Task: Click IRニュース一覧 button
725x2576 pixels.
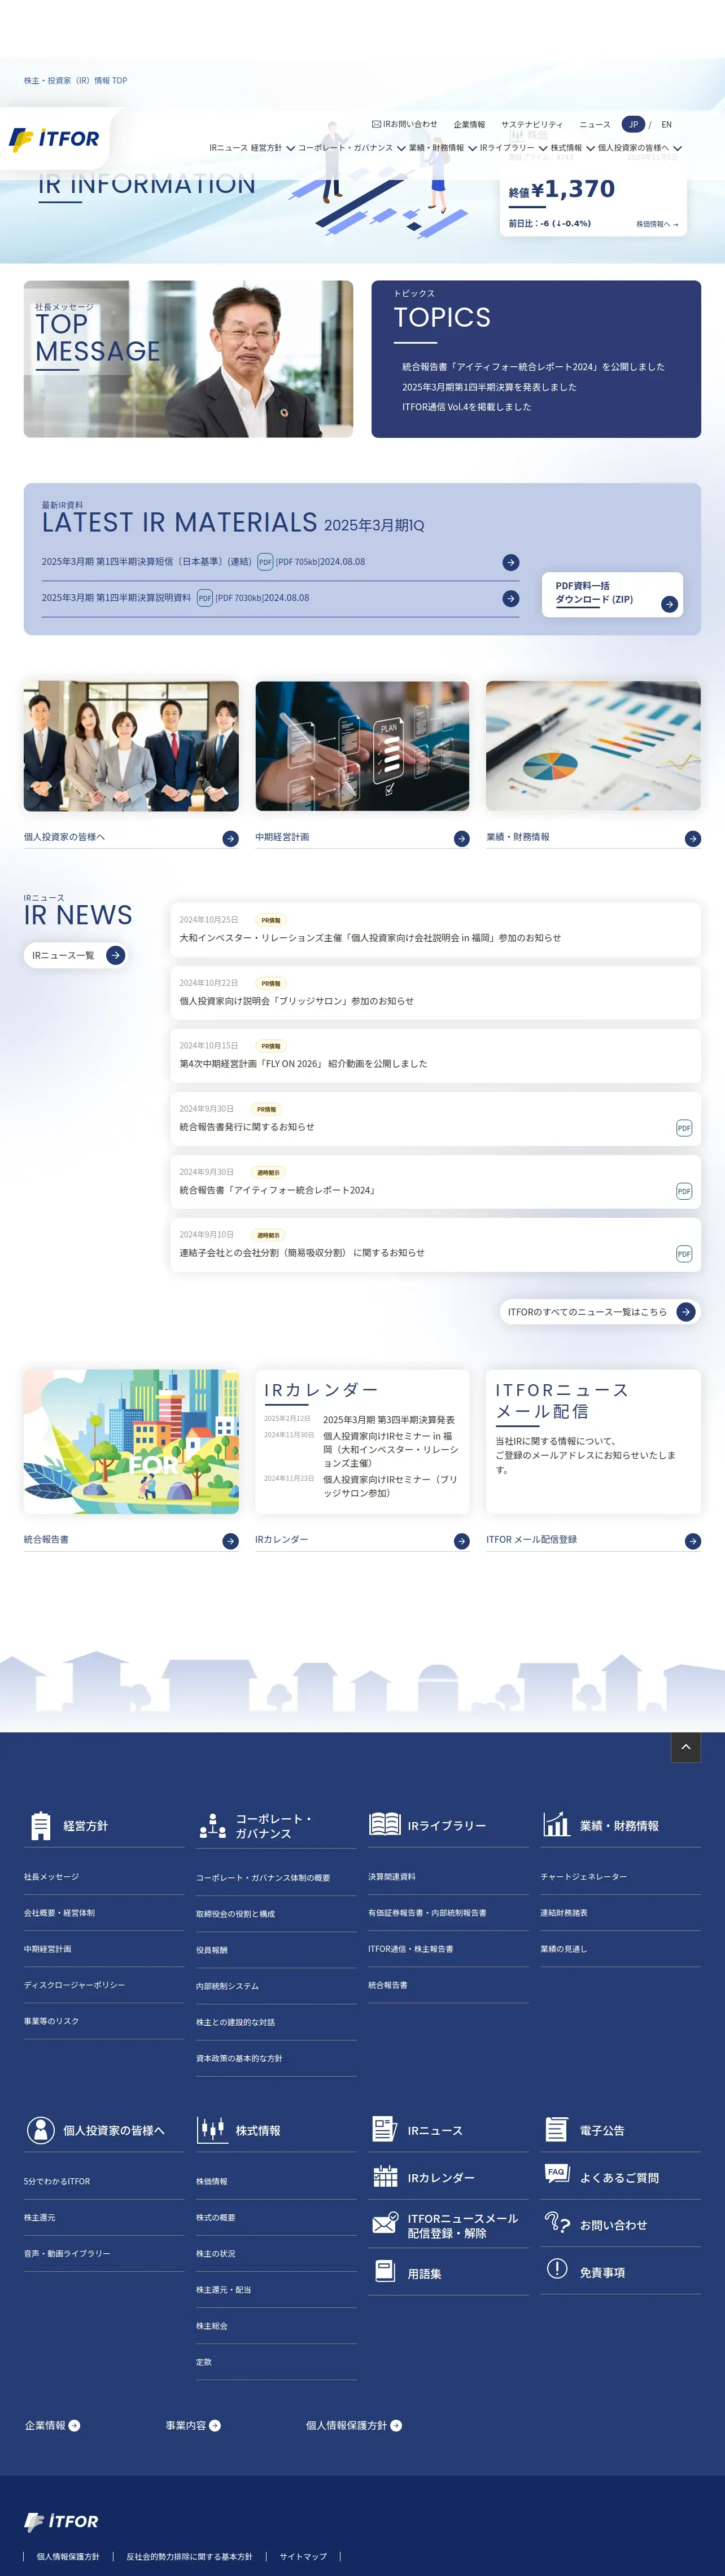Action: coord(76,955)
